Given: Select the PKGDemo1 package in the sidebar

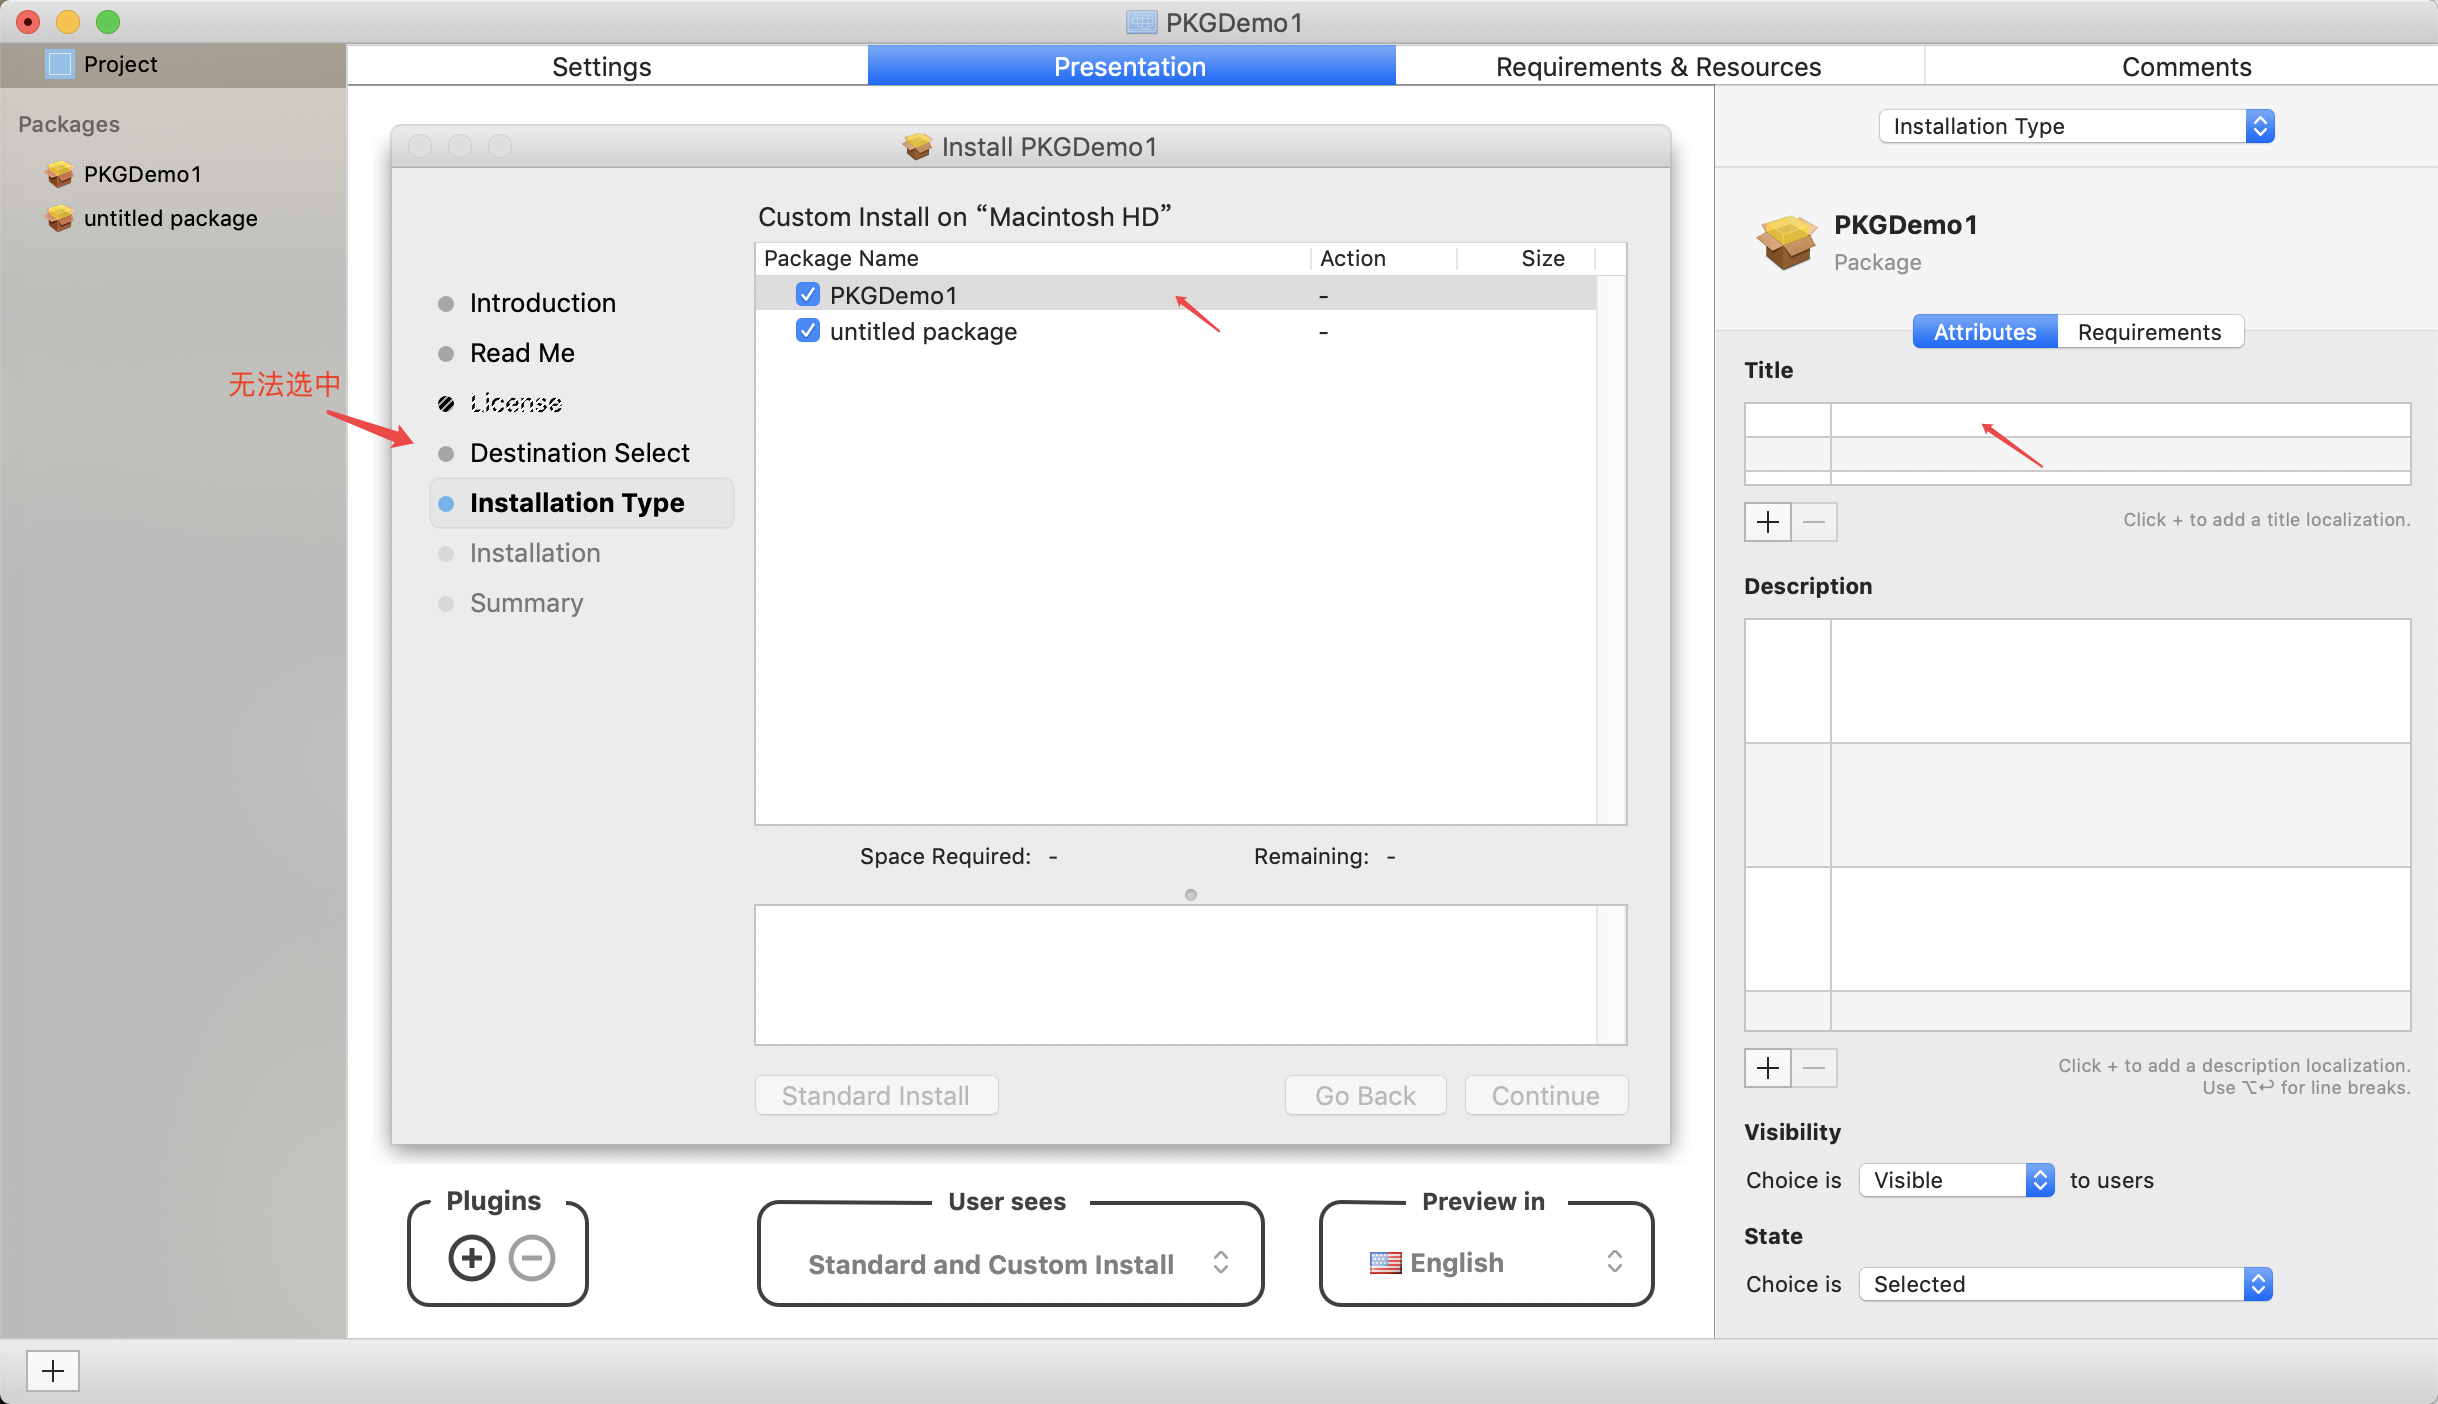Looking at the screenshot, I should click(x=143, y=174).
